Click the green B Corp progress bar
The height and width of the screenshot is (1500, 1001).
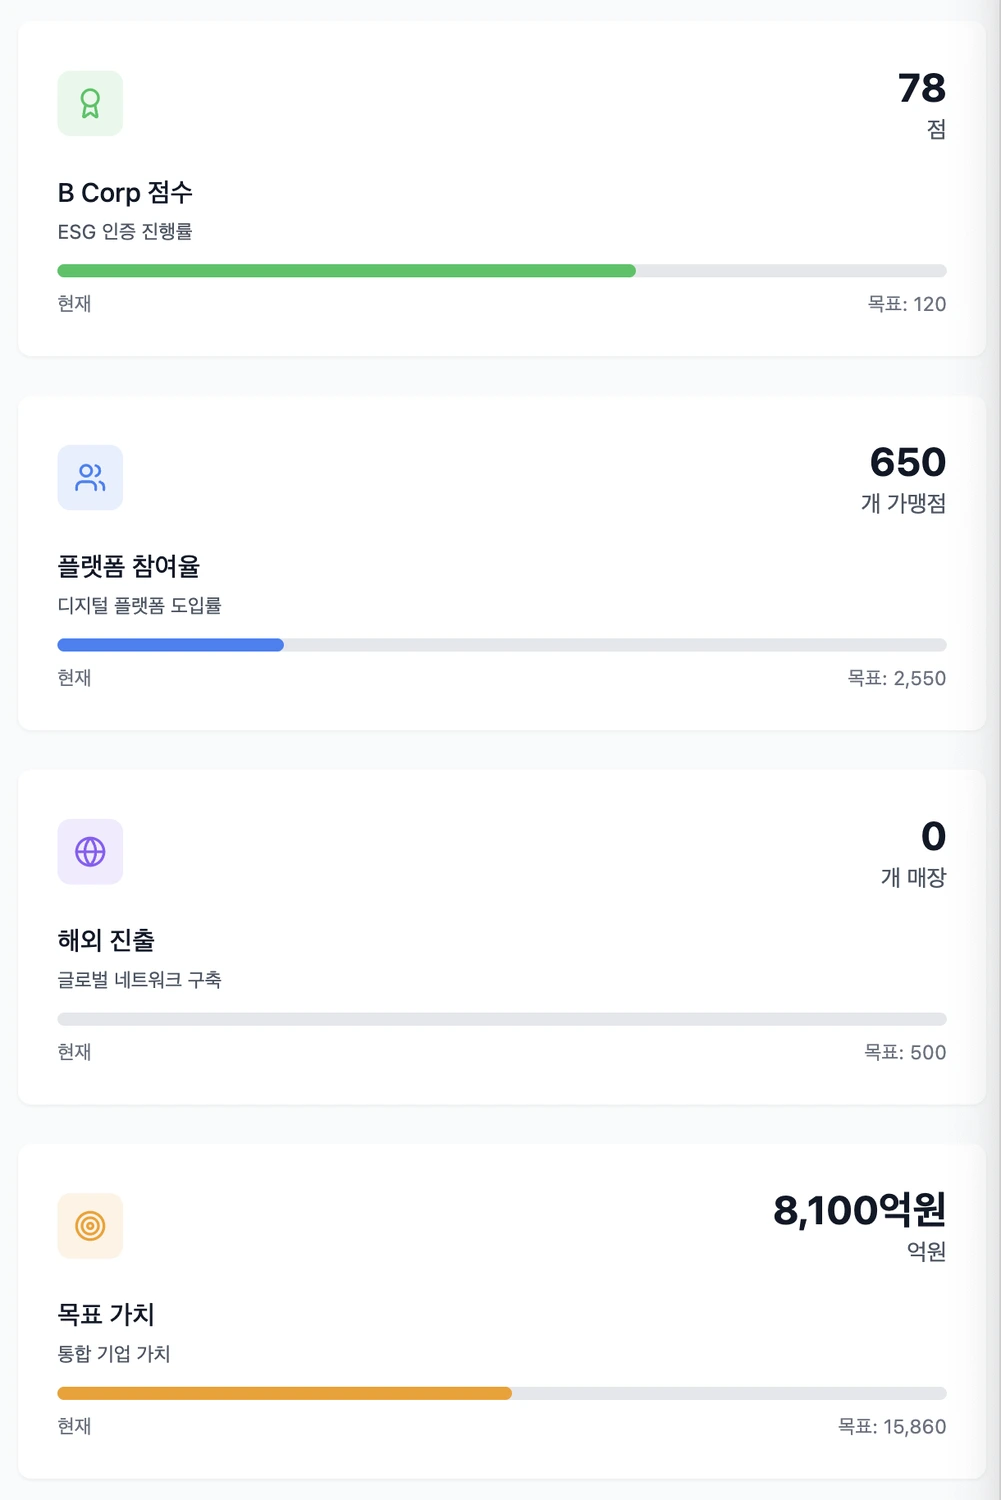tap(346, 271)
